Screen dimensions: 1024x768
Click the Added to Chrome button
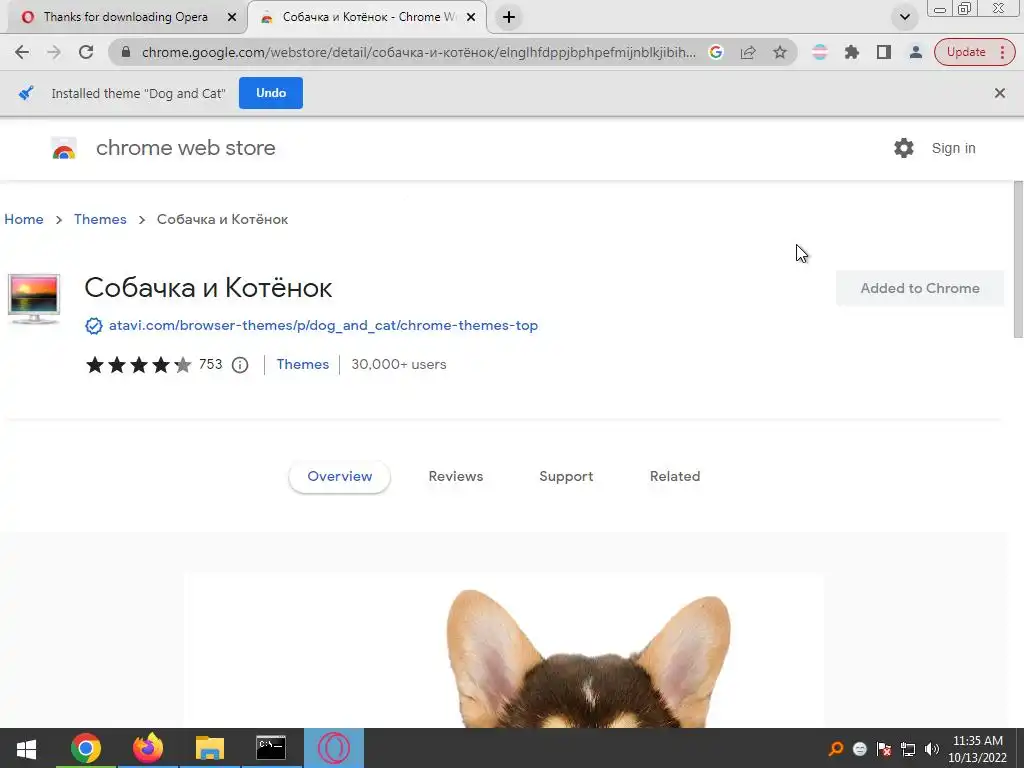920,288
